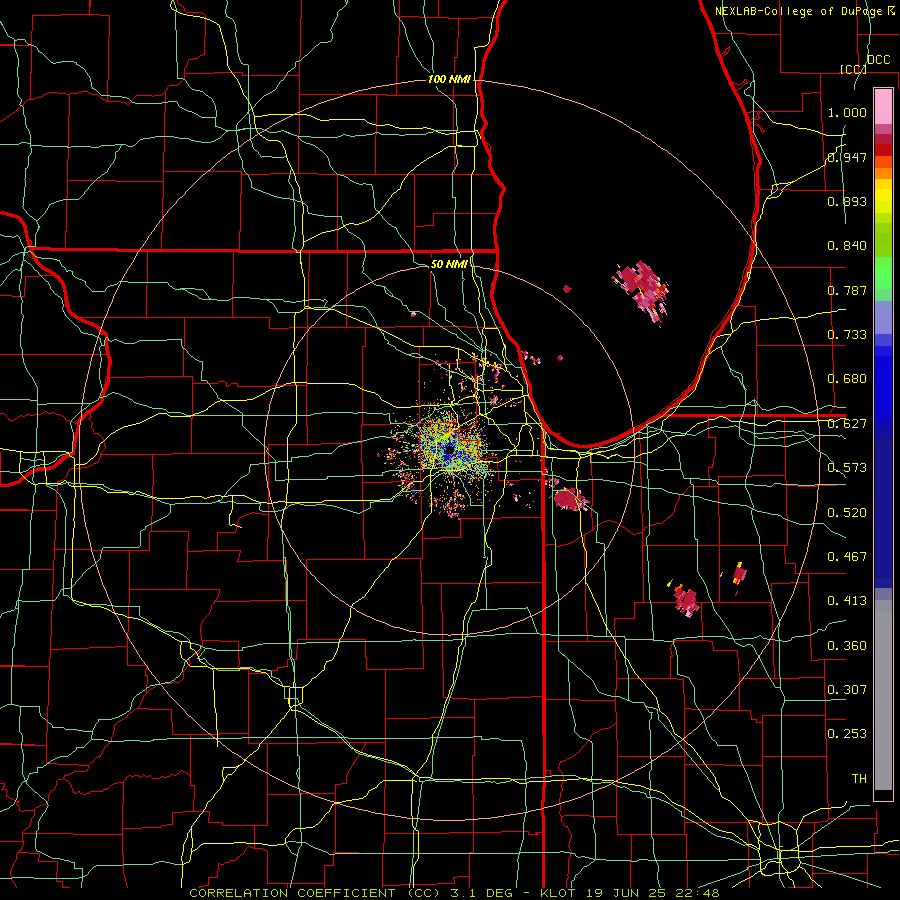Click the 0.307 scale value
This screenshot has width=900, height=900.
(847, 690)
